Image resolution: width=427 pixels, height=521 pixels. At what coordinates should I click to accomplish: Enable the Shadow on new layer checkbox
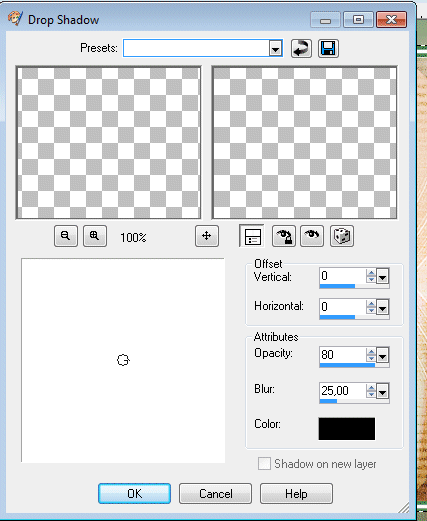(264, 464)
